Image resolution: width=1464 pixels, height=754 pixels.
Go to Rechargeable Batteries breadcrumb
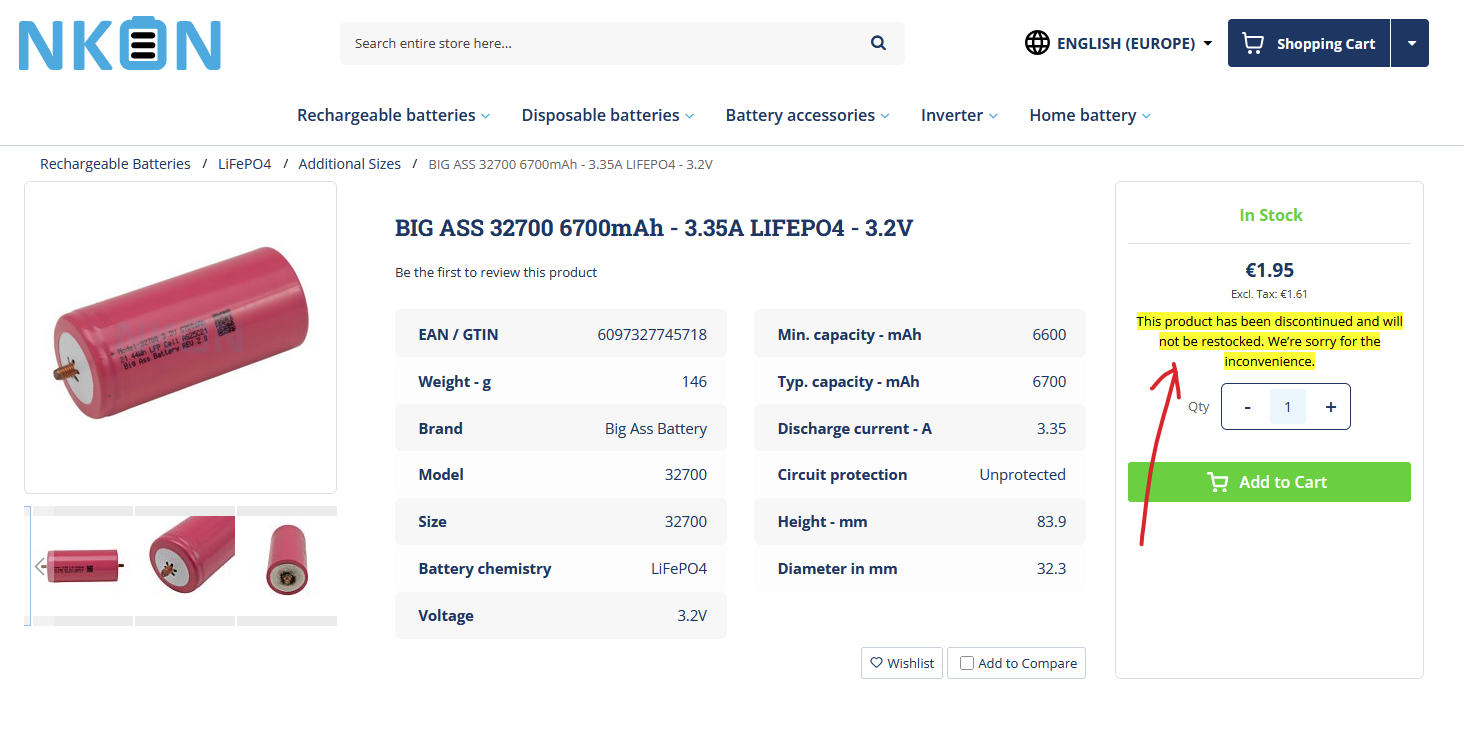point(115,164)
